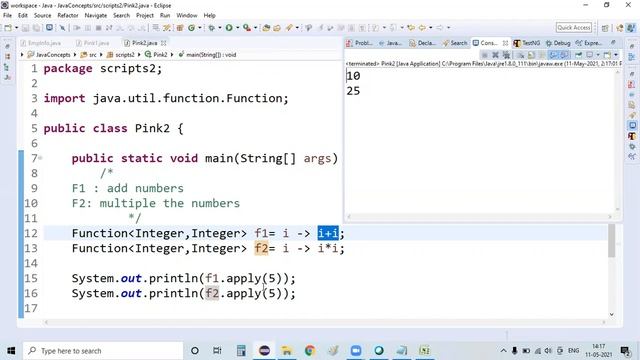Open the Open Console dropdown arrow
Image resolution: width=640 pixels, height=360 pixels.
click(x=616, y=55)
